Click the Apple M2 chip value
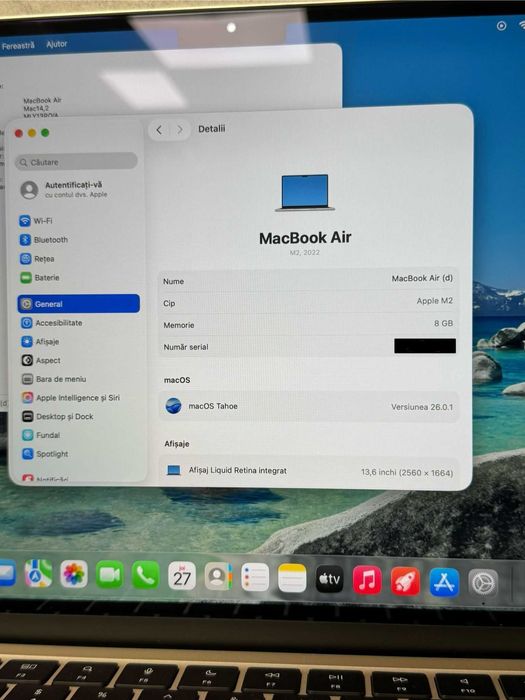This screenshot has height=700, width=525. pyautogui.click(x=434, y=301)
